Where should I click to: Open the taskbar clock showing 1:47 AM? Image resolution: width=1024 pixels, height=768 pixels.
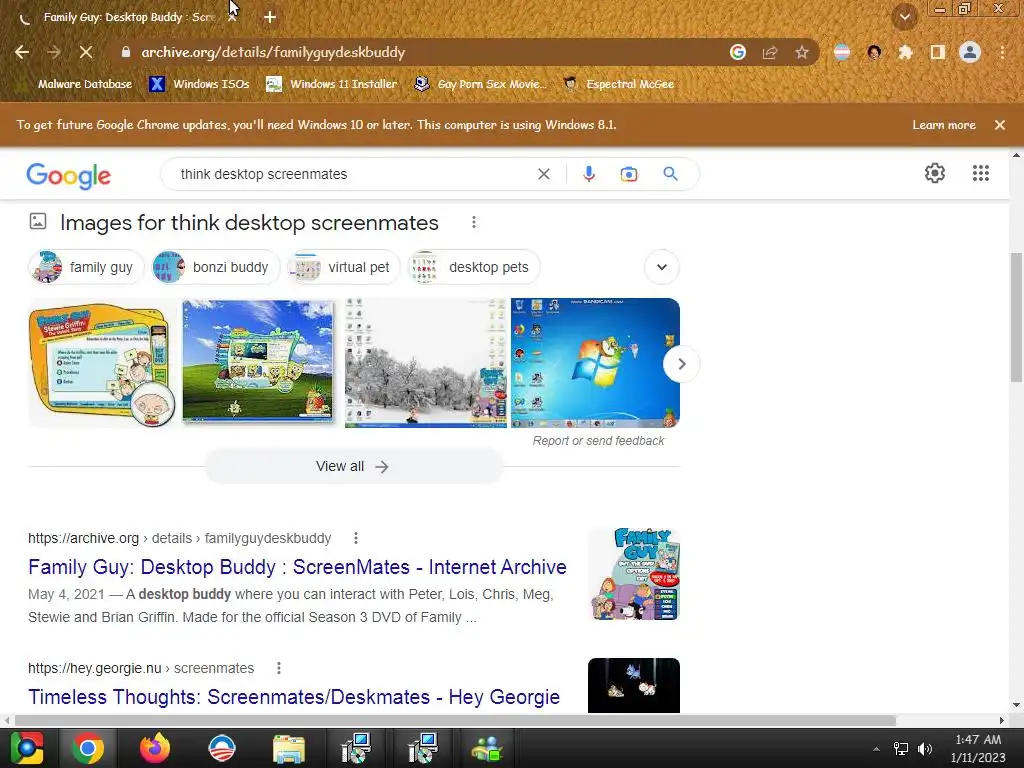coord(978,748)
